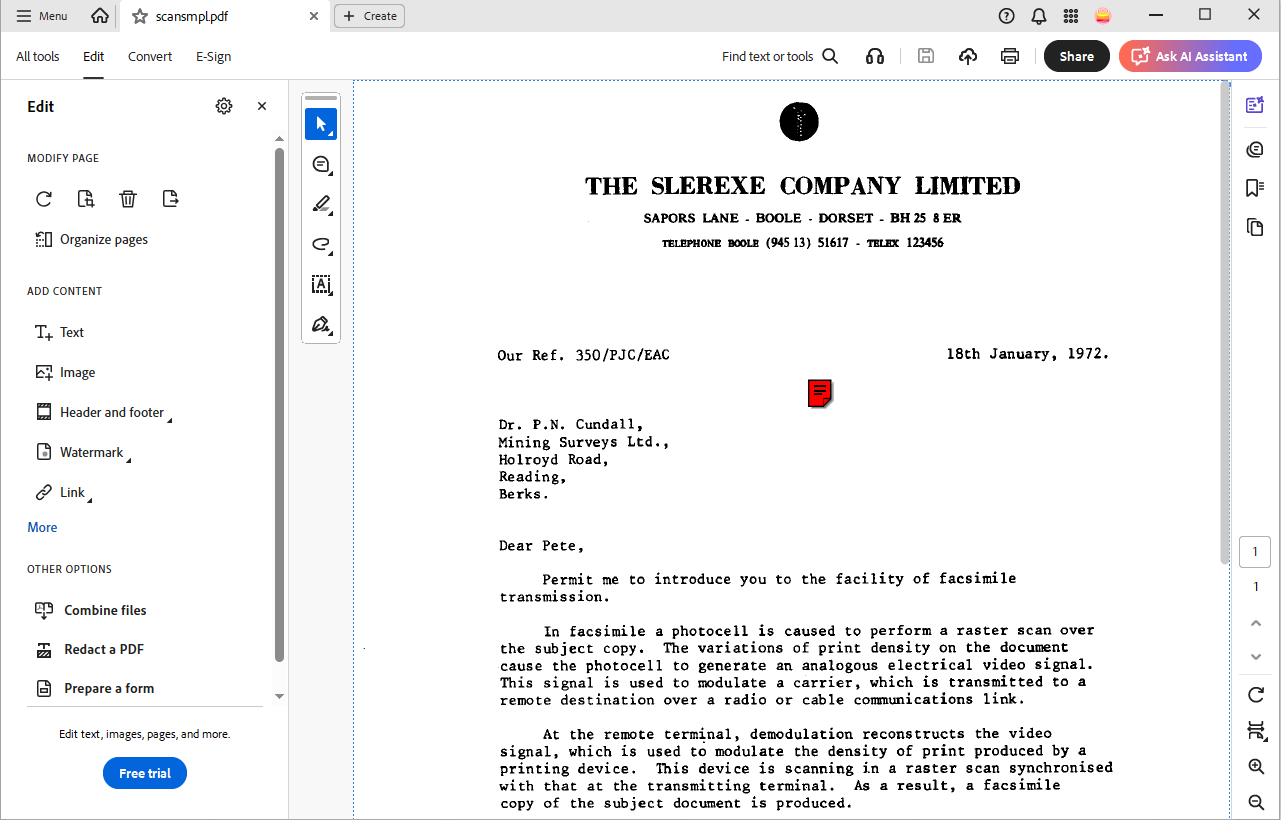
Task: Select the highlighter tool
Action: [321, 205]
